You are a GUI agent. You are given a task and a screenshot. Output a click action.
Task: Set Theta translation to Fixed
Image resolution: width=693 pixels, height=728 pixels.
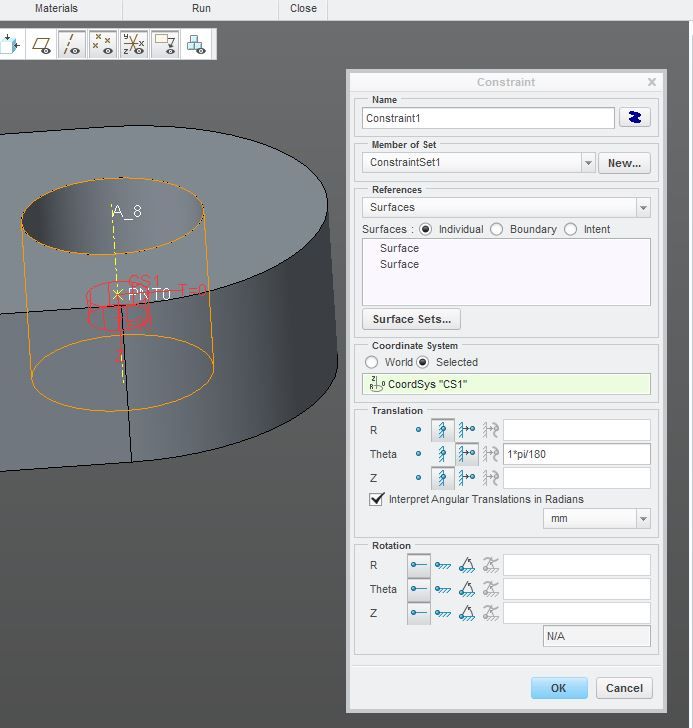pyautogui.click(x=442, y=454)
